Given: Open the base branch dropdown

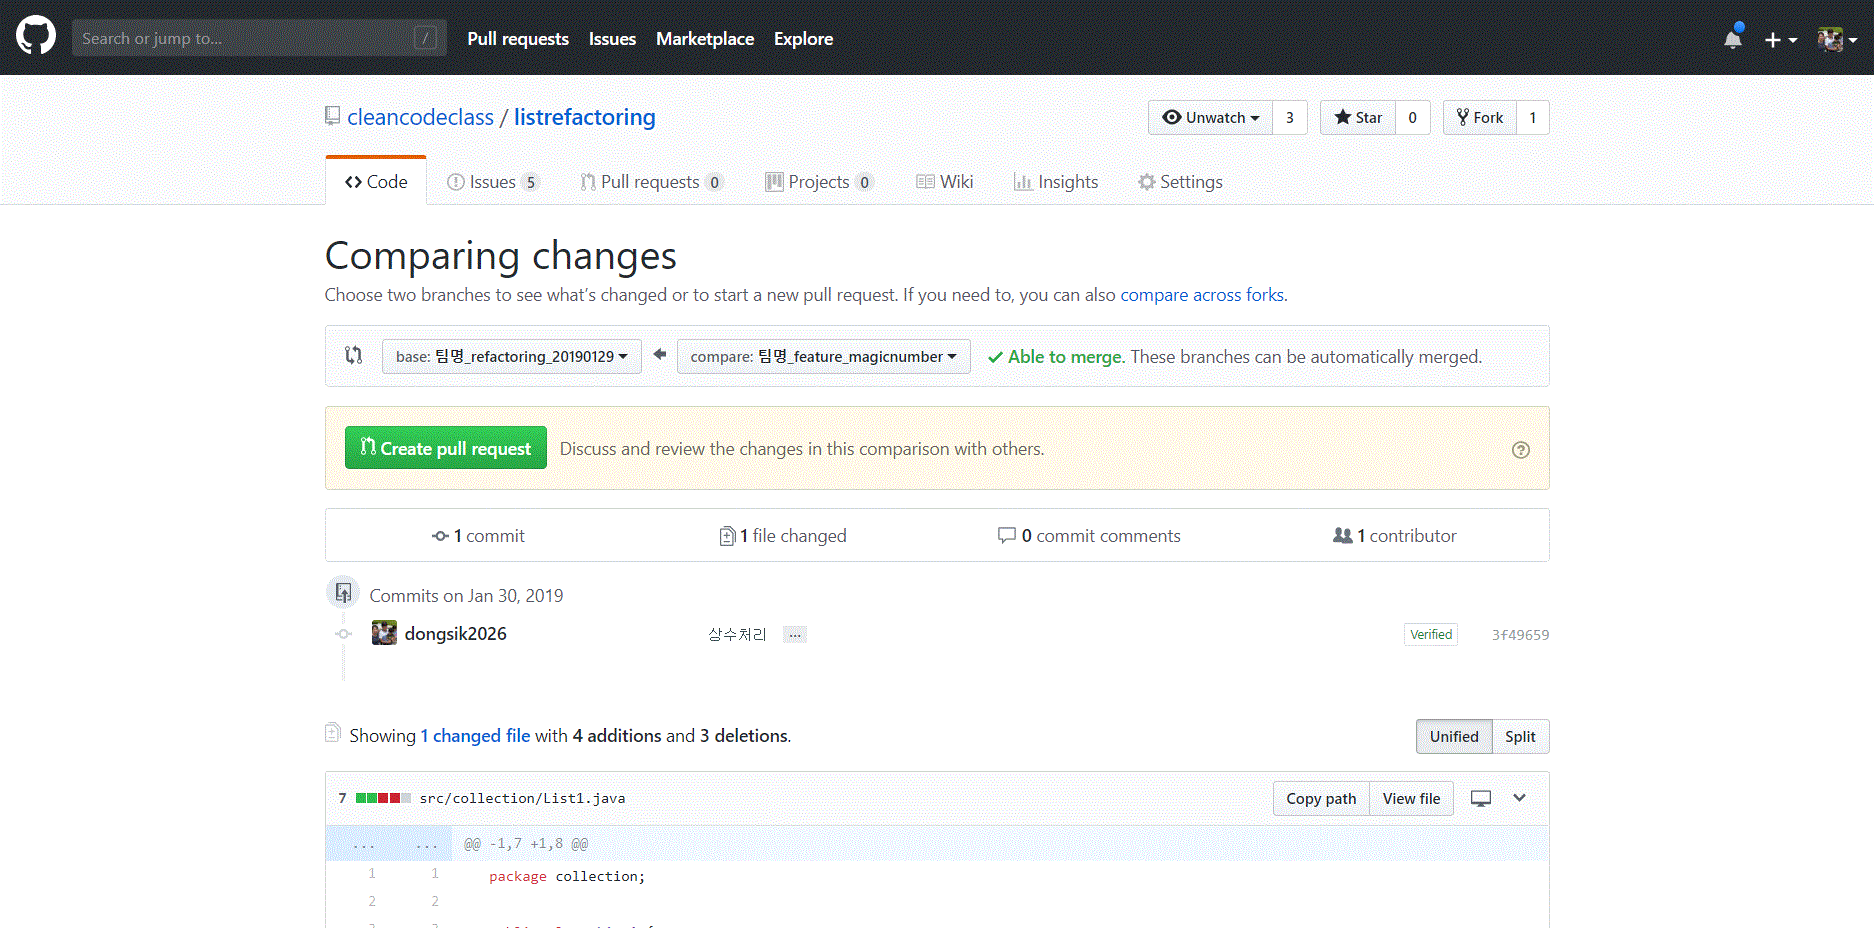Looking at the screenshot, I should point(511,356).
